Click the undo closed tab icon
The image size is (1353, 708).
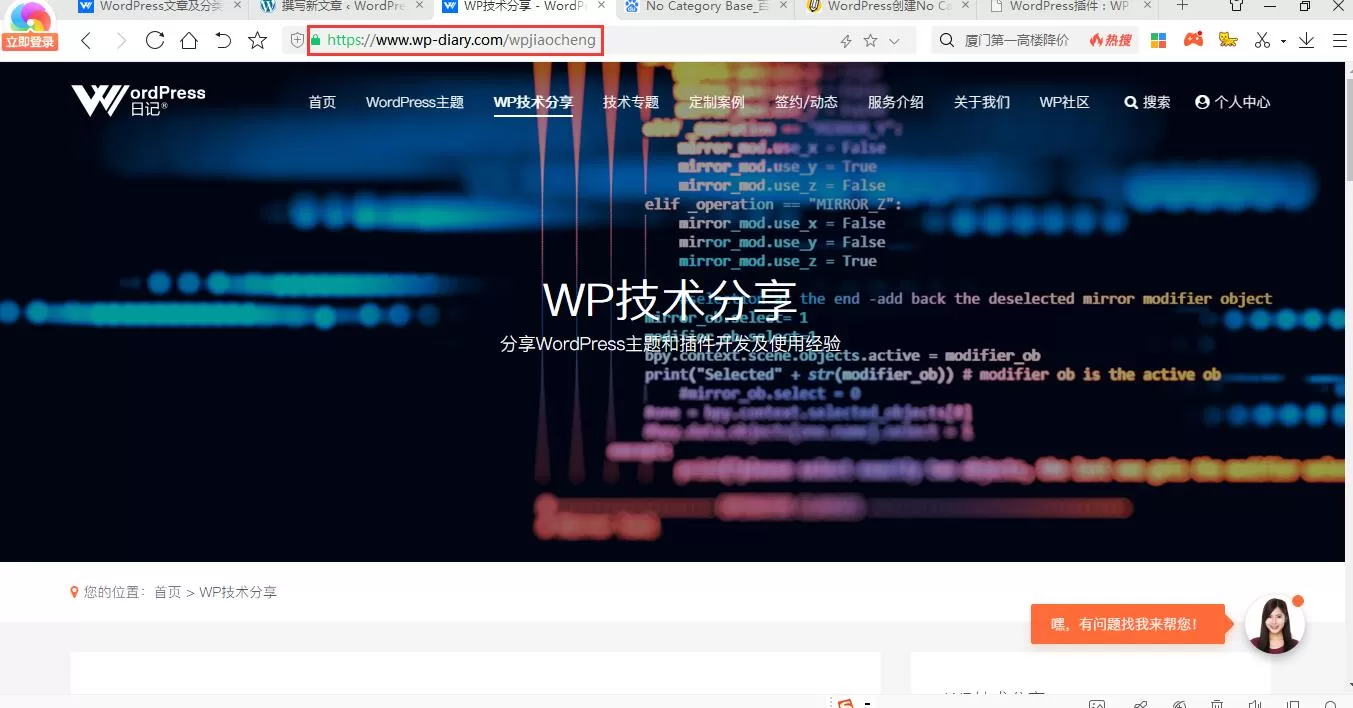[x=223, y=41]
